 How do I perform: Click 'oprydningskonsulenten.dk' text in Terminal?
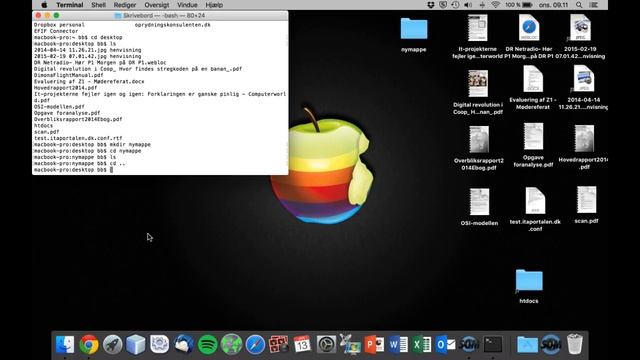point(173,25)
